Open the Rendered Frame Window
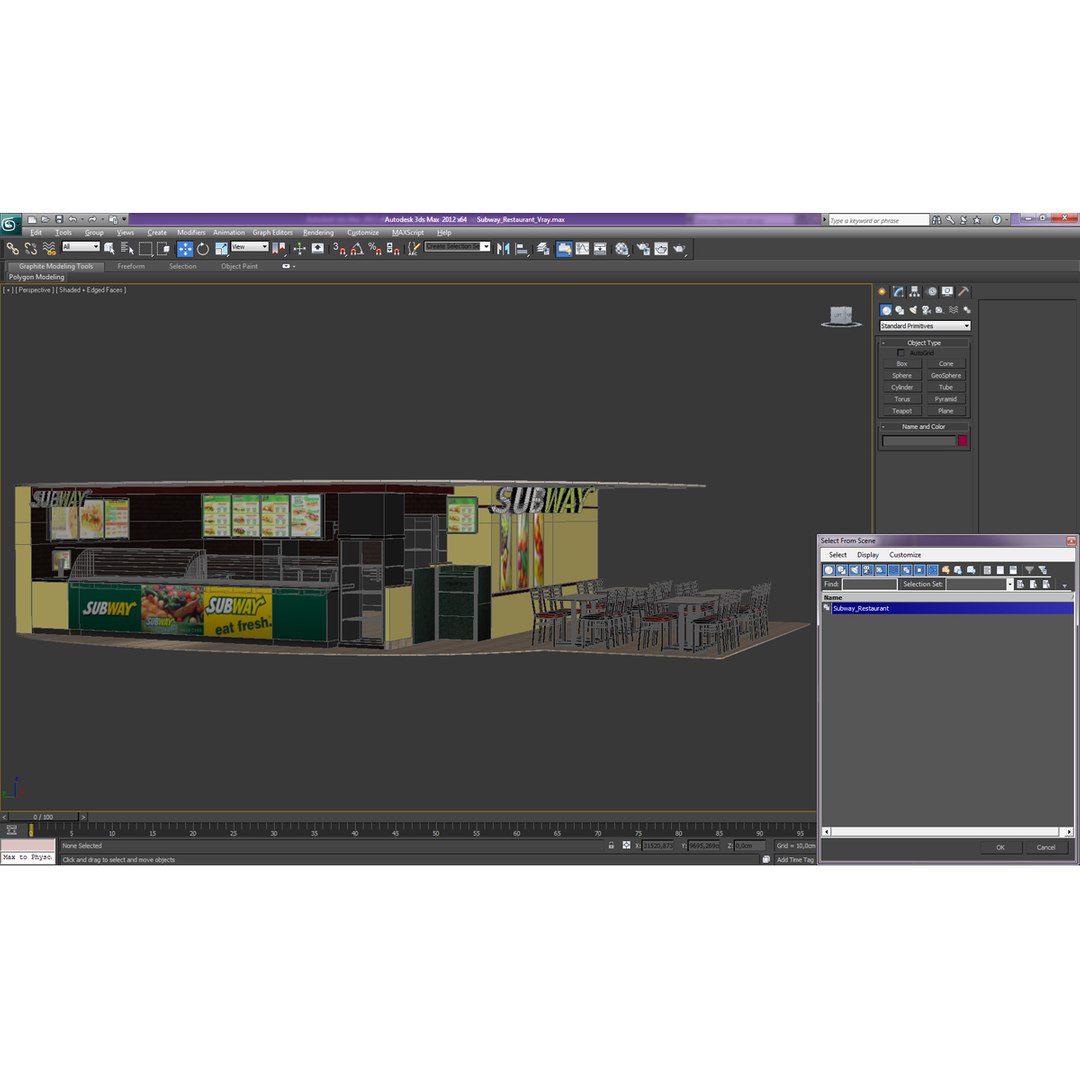This screenshot has height=1080, width=1080. pos(661,249)
